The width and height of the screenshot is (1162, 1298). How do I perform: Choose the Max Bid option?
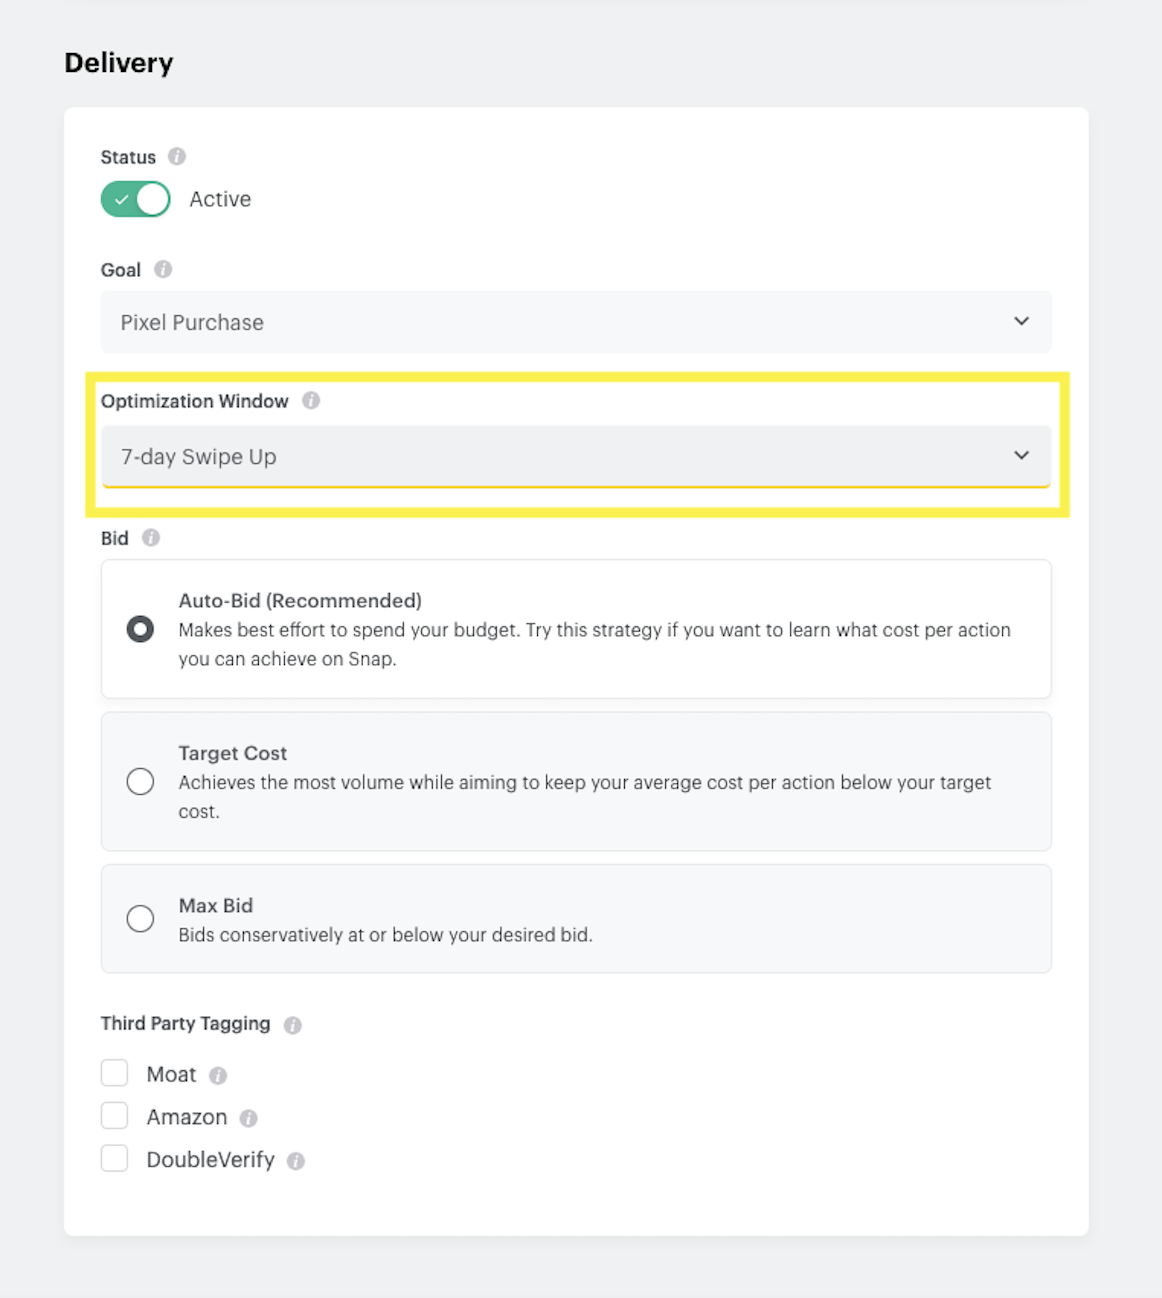tap(140, 918)
